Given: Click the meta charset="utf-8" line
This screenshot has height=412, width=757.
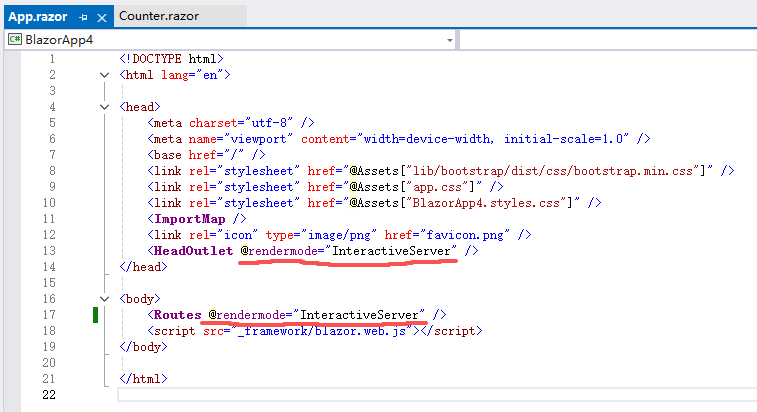Looking at the screenshot, I should tap(231, 123).
